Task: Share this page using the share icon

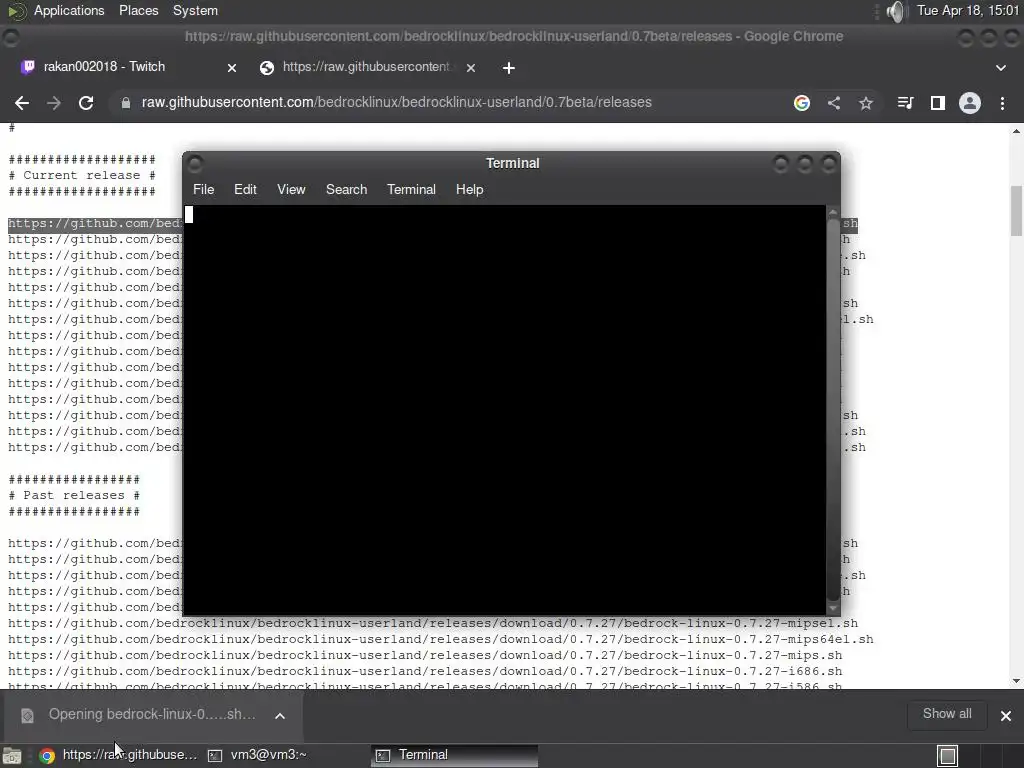Action: pyautogui.click(x=834, y=103)
